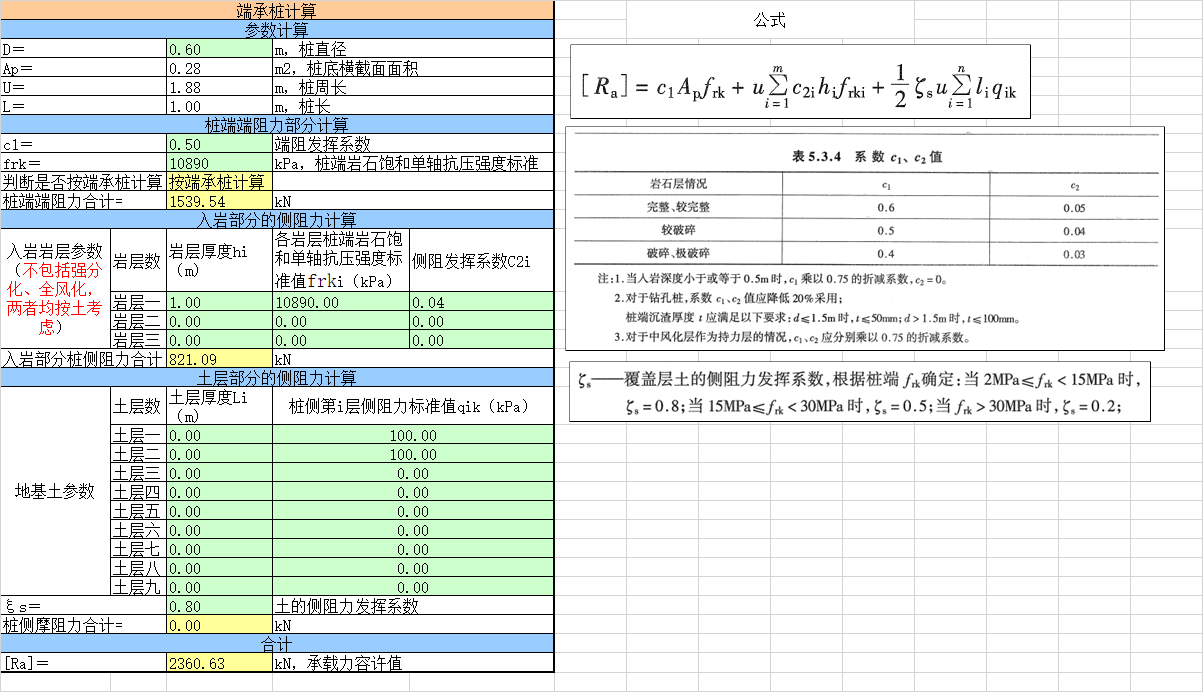Click the "判断是否按端承桩计算" label cell
This screenshot has width=1203, height=692.
click(84, 182)
